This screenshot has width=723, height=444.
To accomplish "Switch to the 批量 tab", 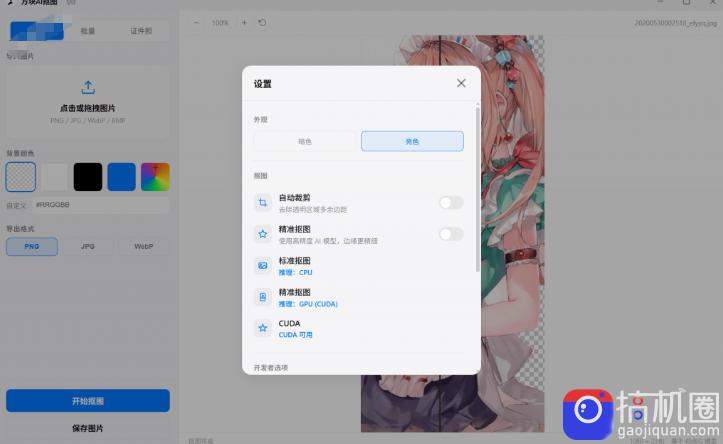I will (x=88, y=31).
